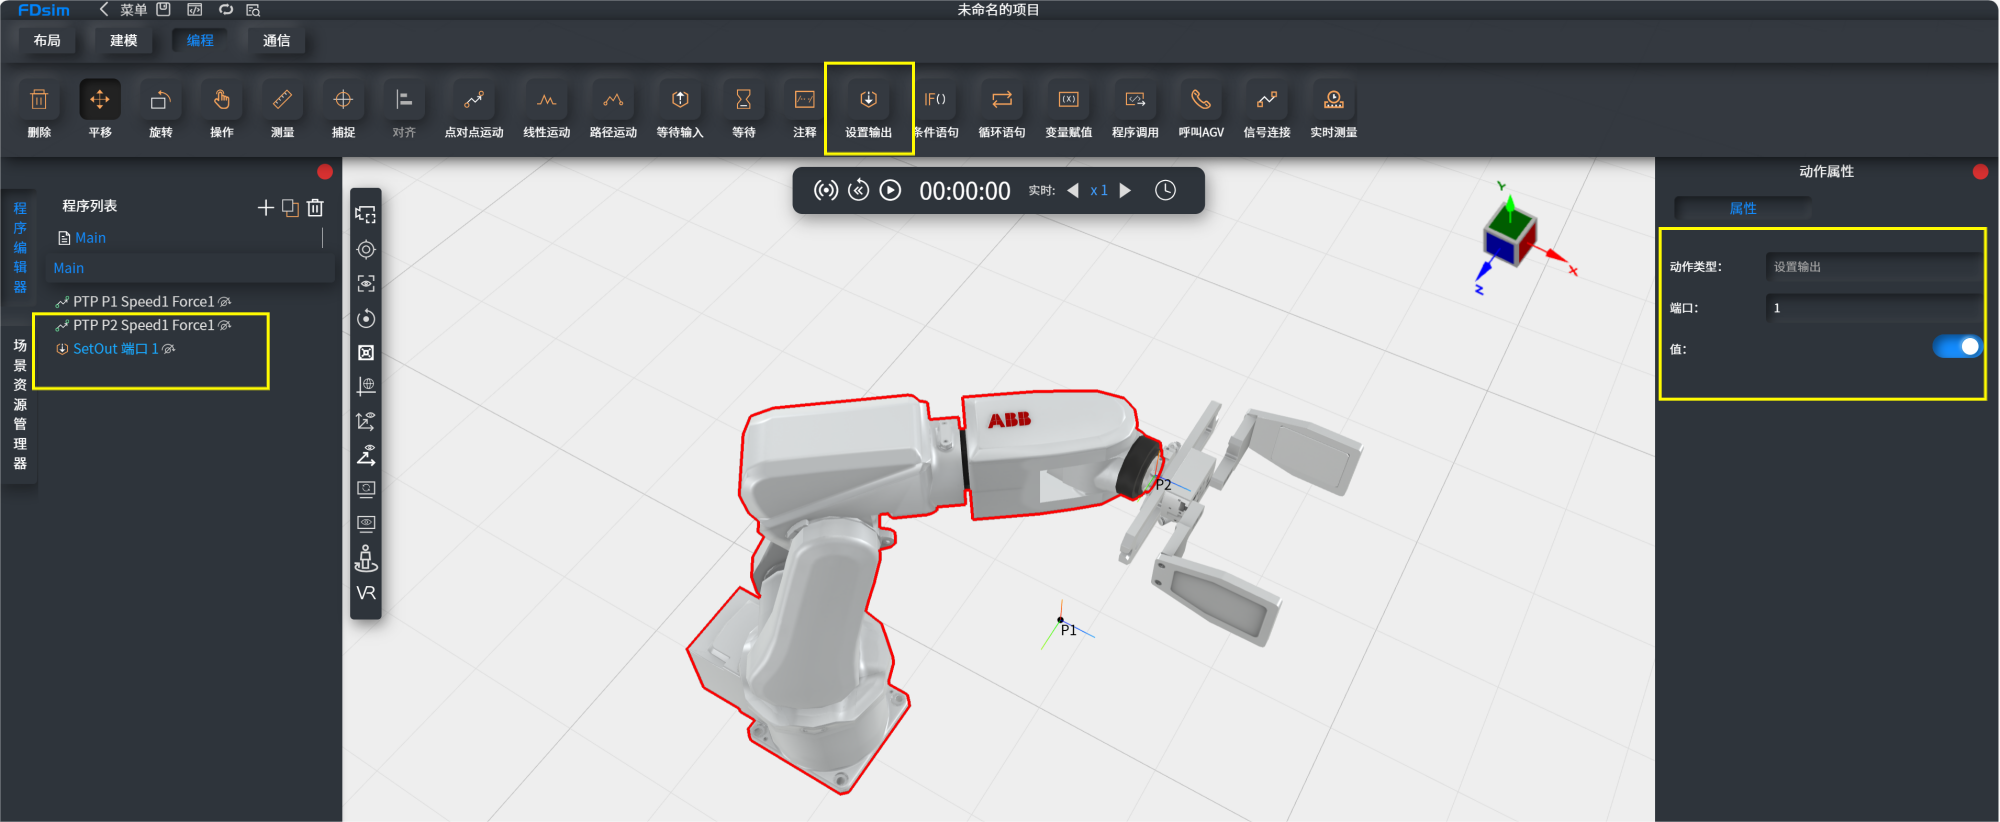Toggle the value (值) switch off
Image resolution: width=2000 pixels, height=822 pixels.
[1956, 347]
